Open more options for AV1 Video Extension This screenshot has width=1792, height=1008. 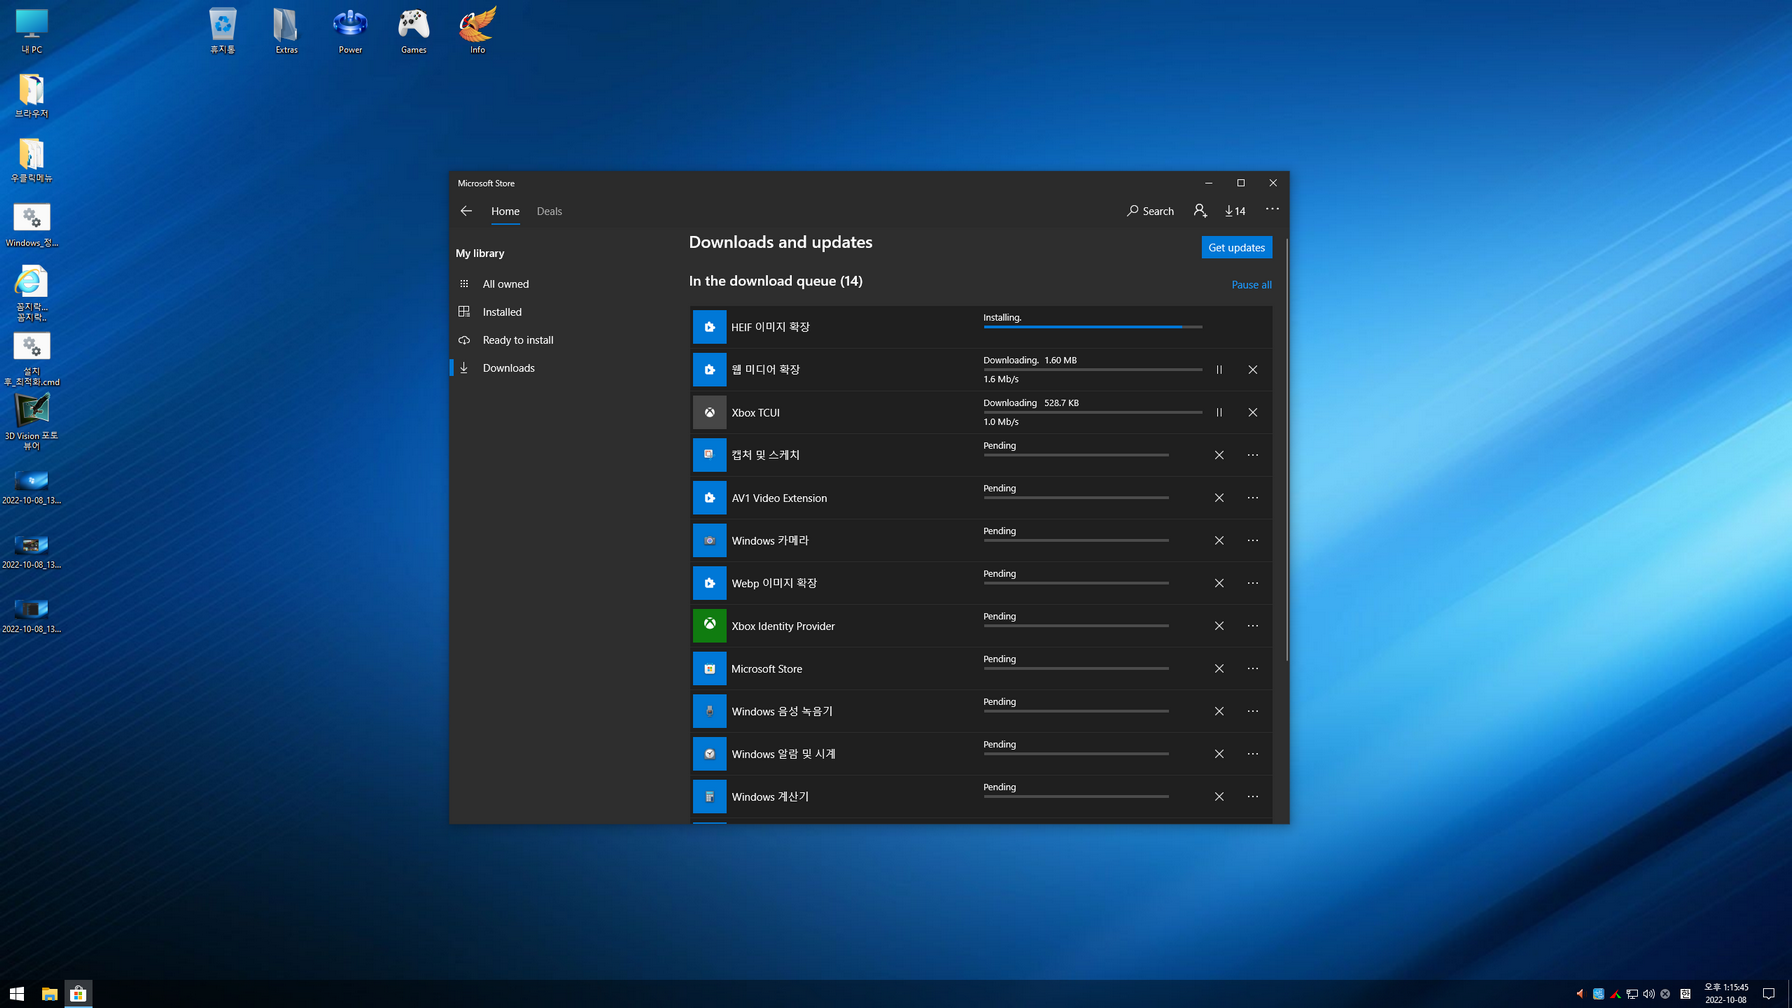pos(1252,498)
